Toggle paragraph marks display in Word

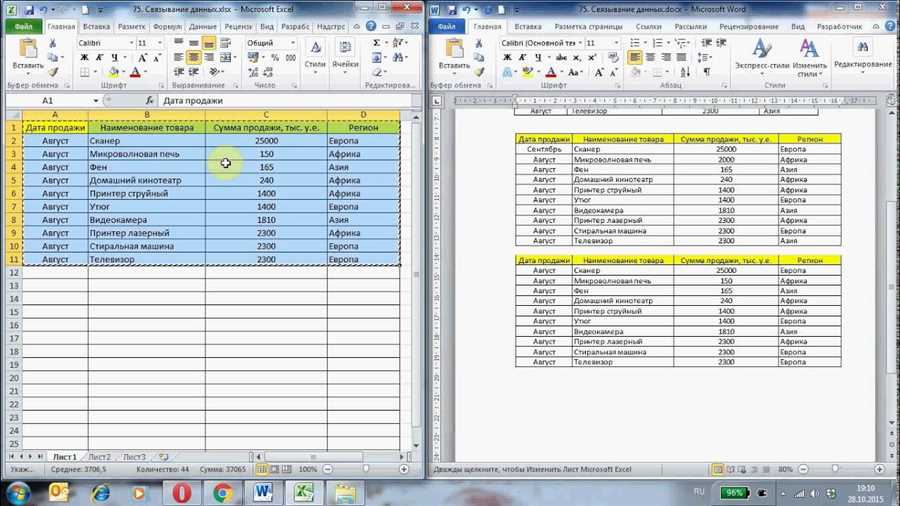pos(707,72)
